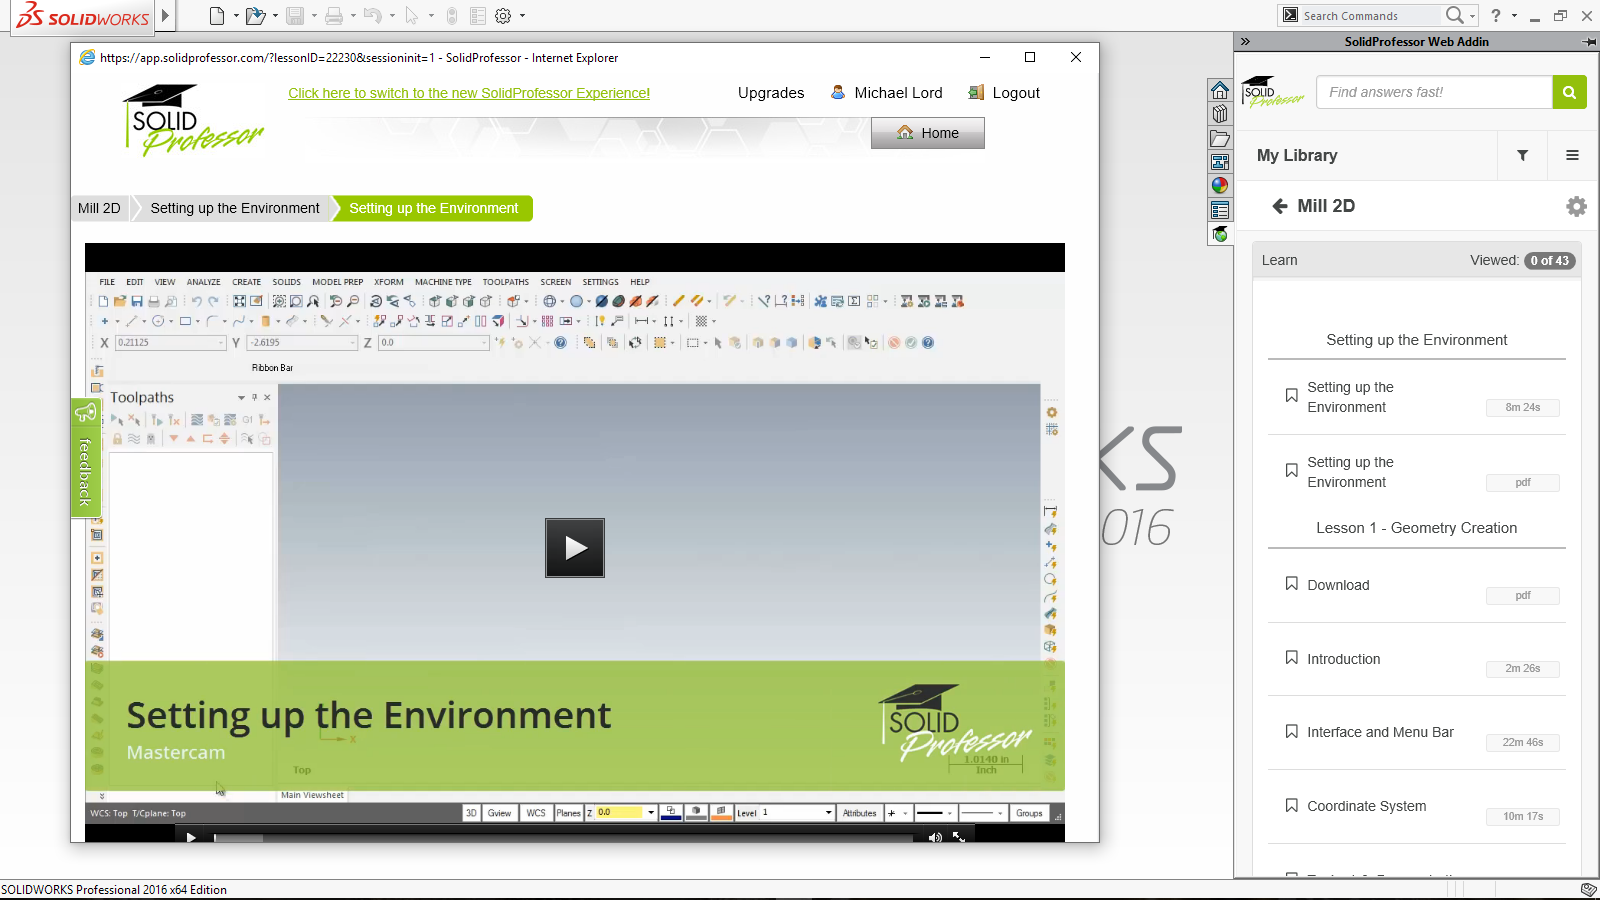This screenshot has width=1600, height=900.
Task: Click the library filter funnel icon
Action: [1522, 155]
